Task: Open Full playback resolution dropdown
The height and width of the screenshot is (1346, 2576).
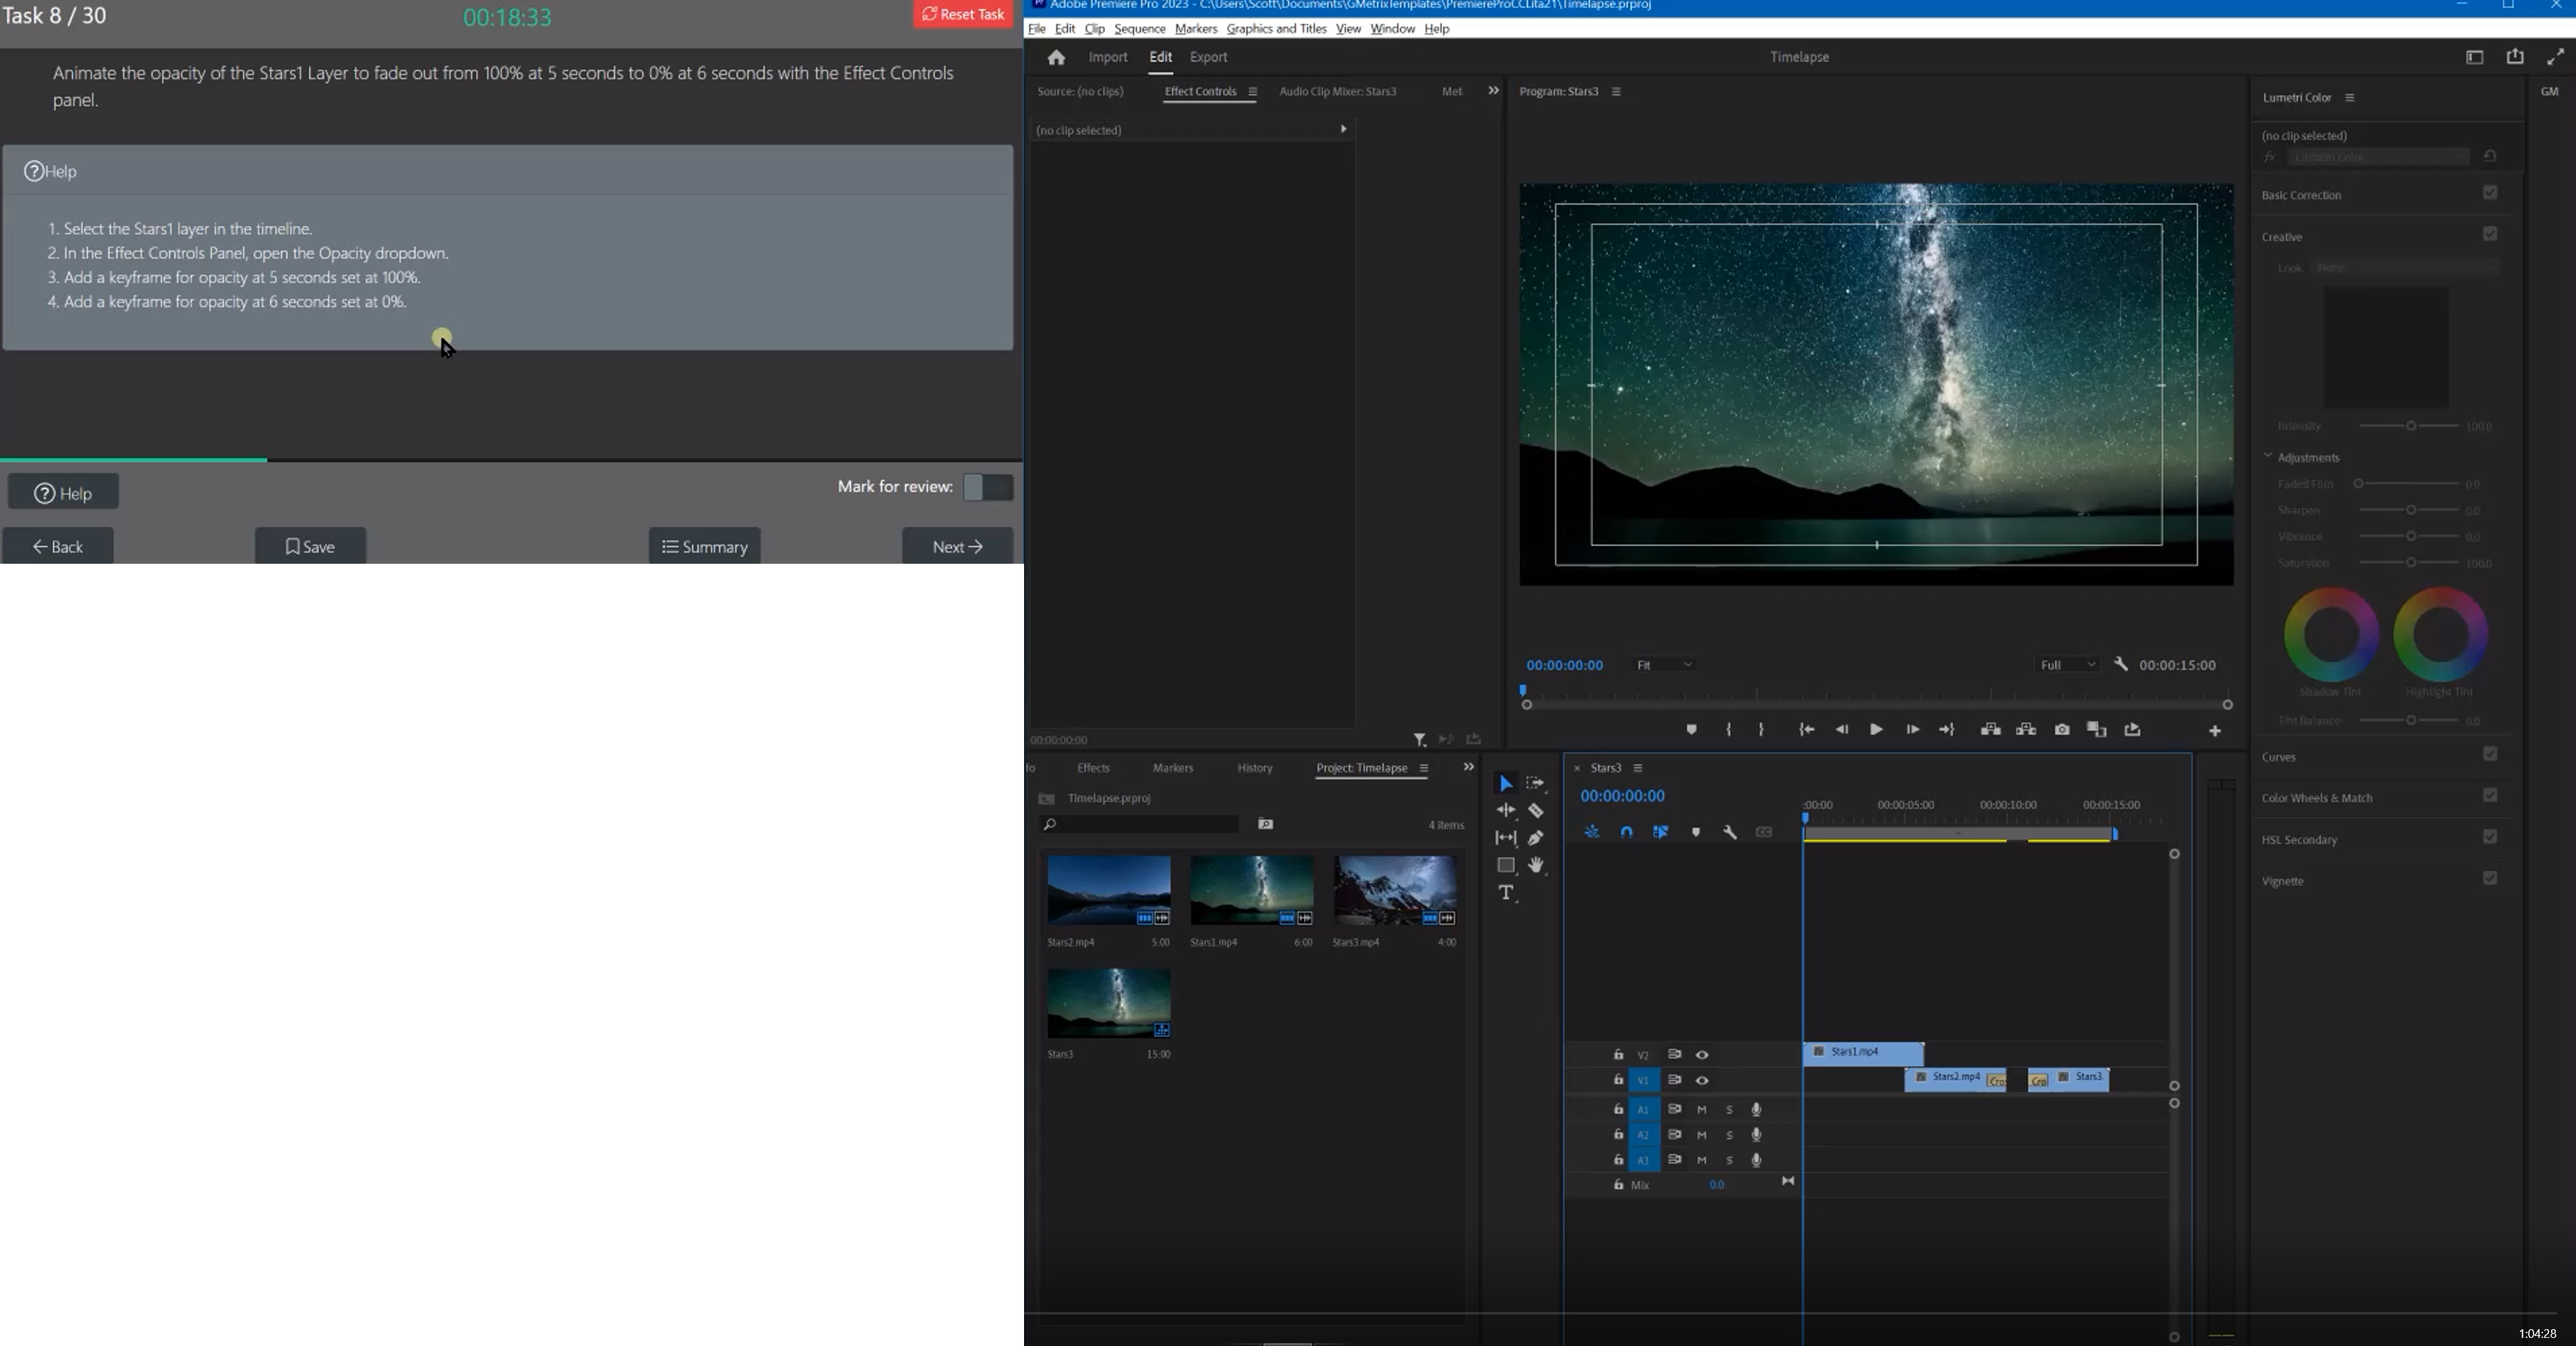Action: click(2067, 665)
